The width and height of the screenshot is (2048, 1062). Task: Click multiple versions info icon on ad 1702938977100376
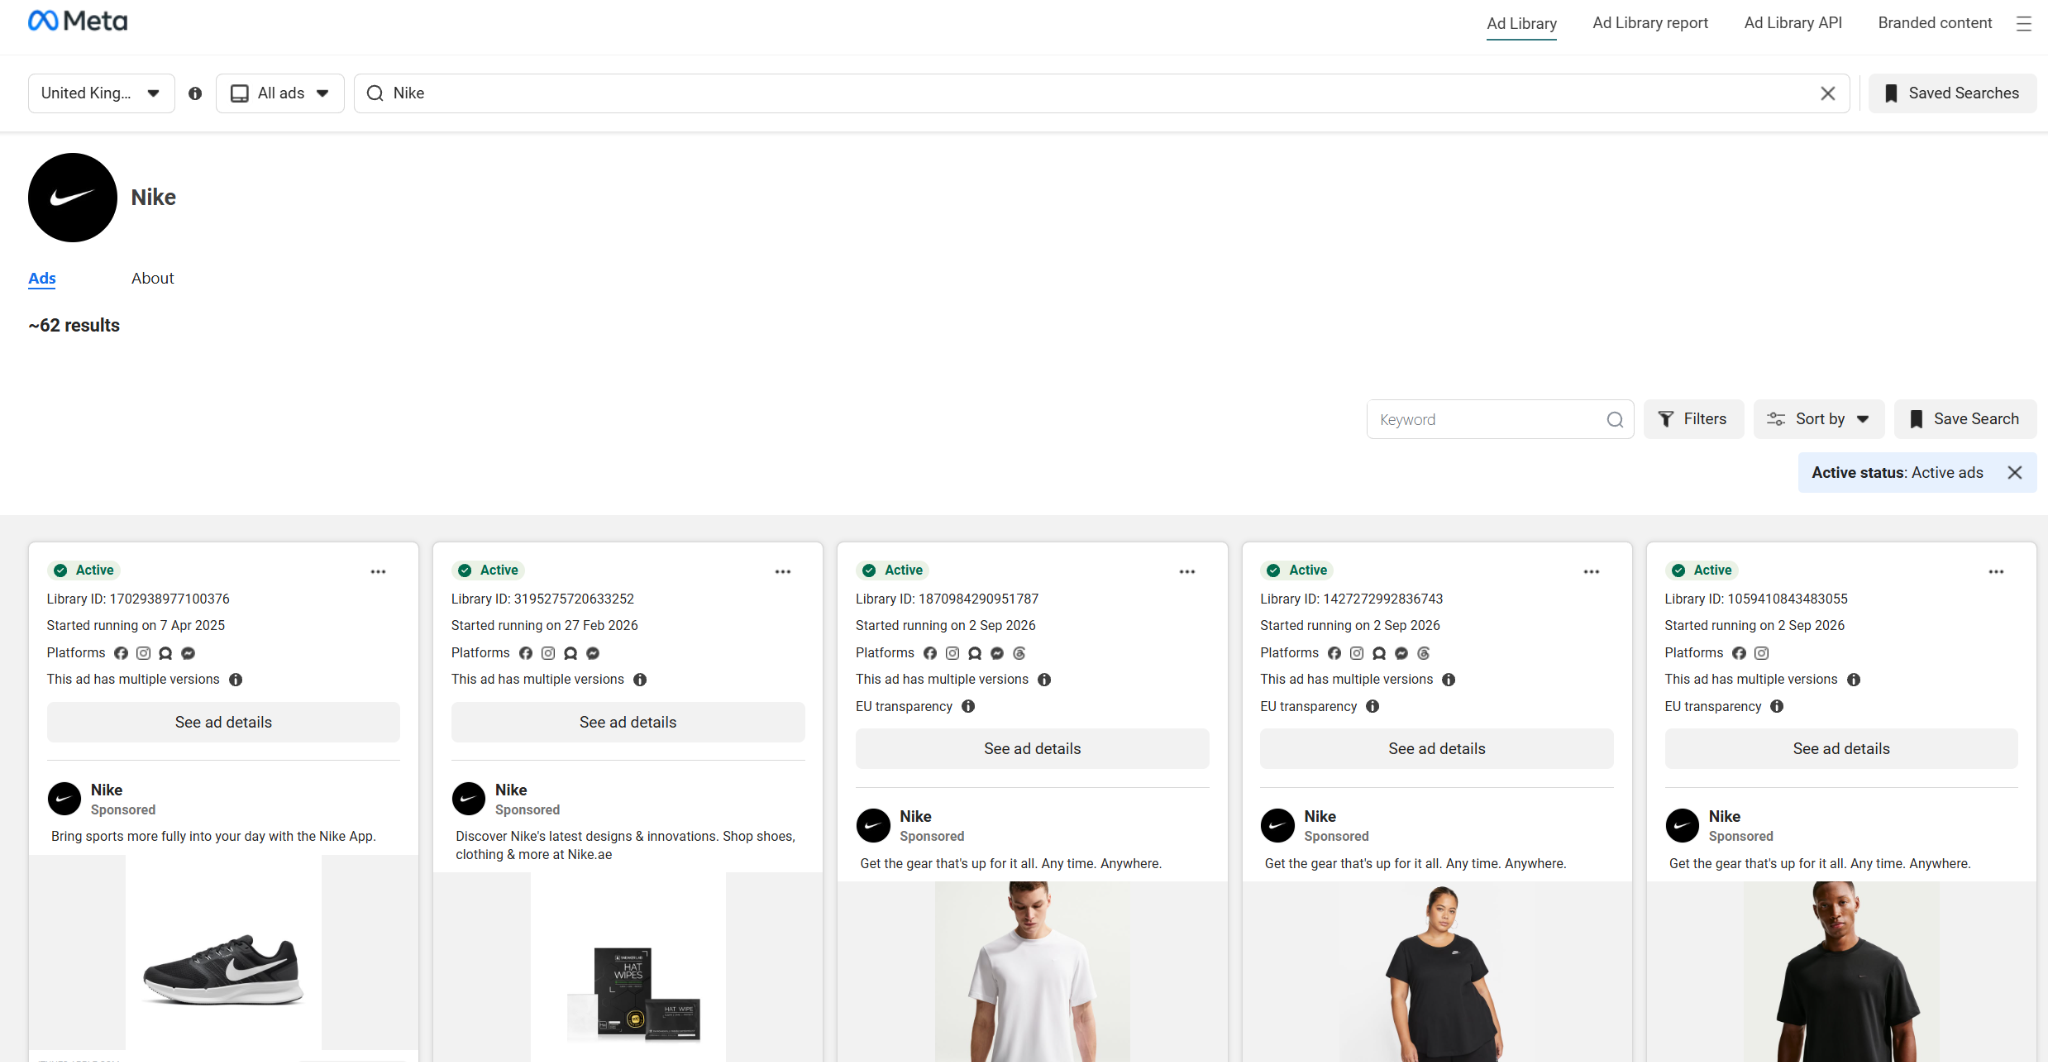coord(236,680)
